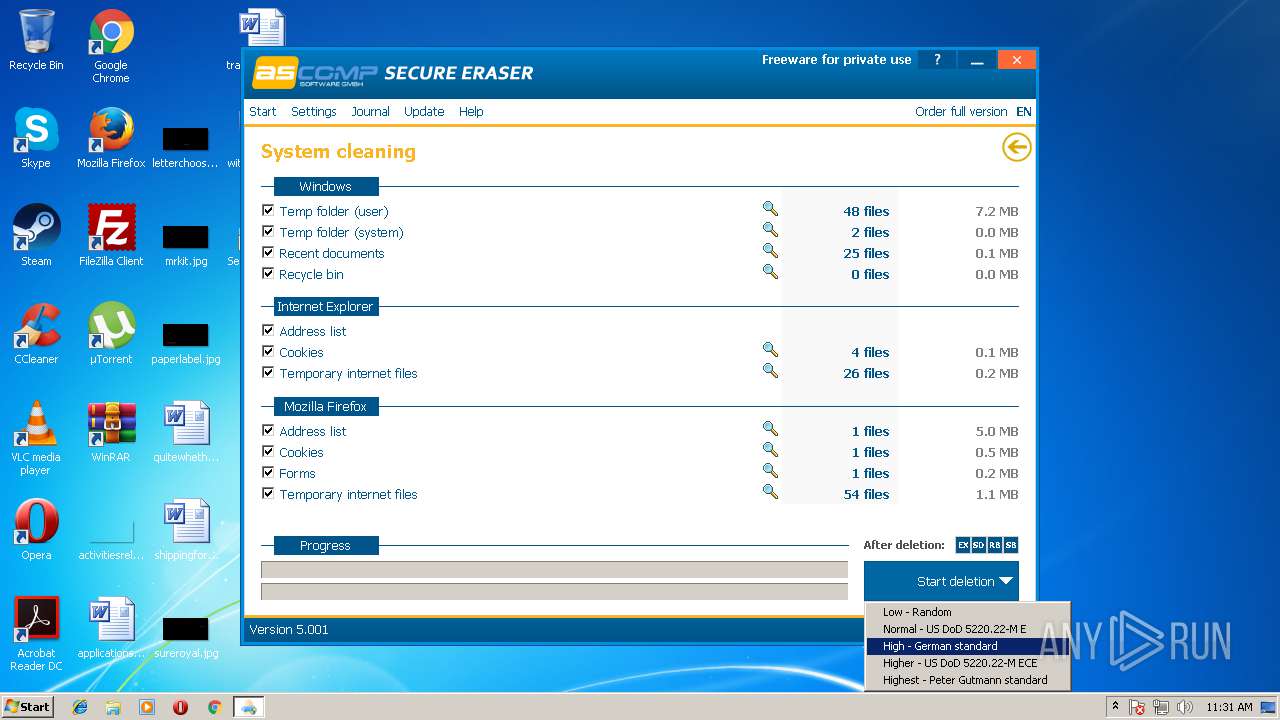Viewport: 1280px width, 720px height.
Task: Switch language via EN selector
Action: tap(1024, 112)
